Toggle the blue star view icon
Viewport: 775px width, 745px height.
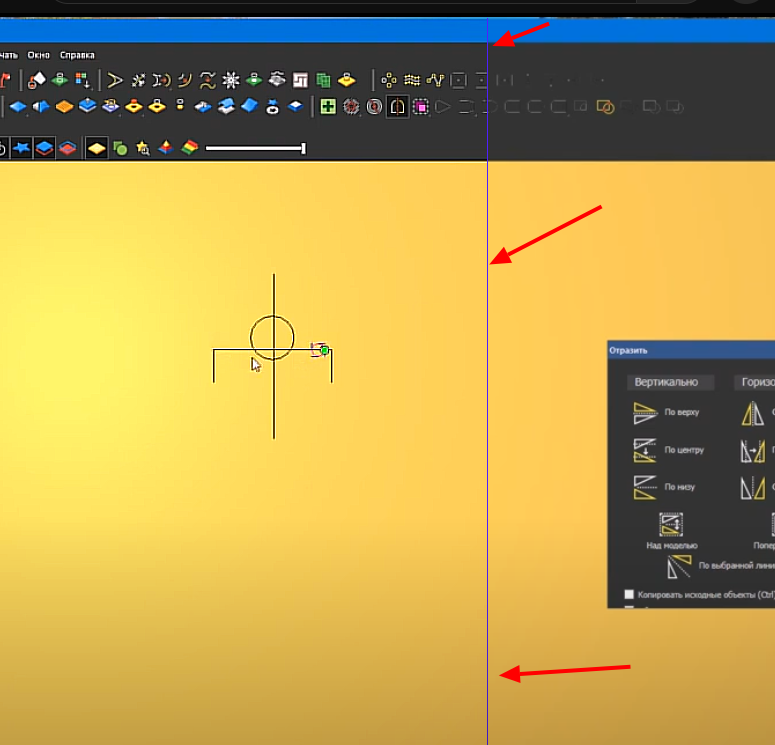(x=21, y=148)
